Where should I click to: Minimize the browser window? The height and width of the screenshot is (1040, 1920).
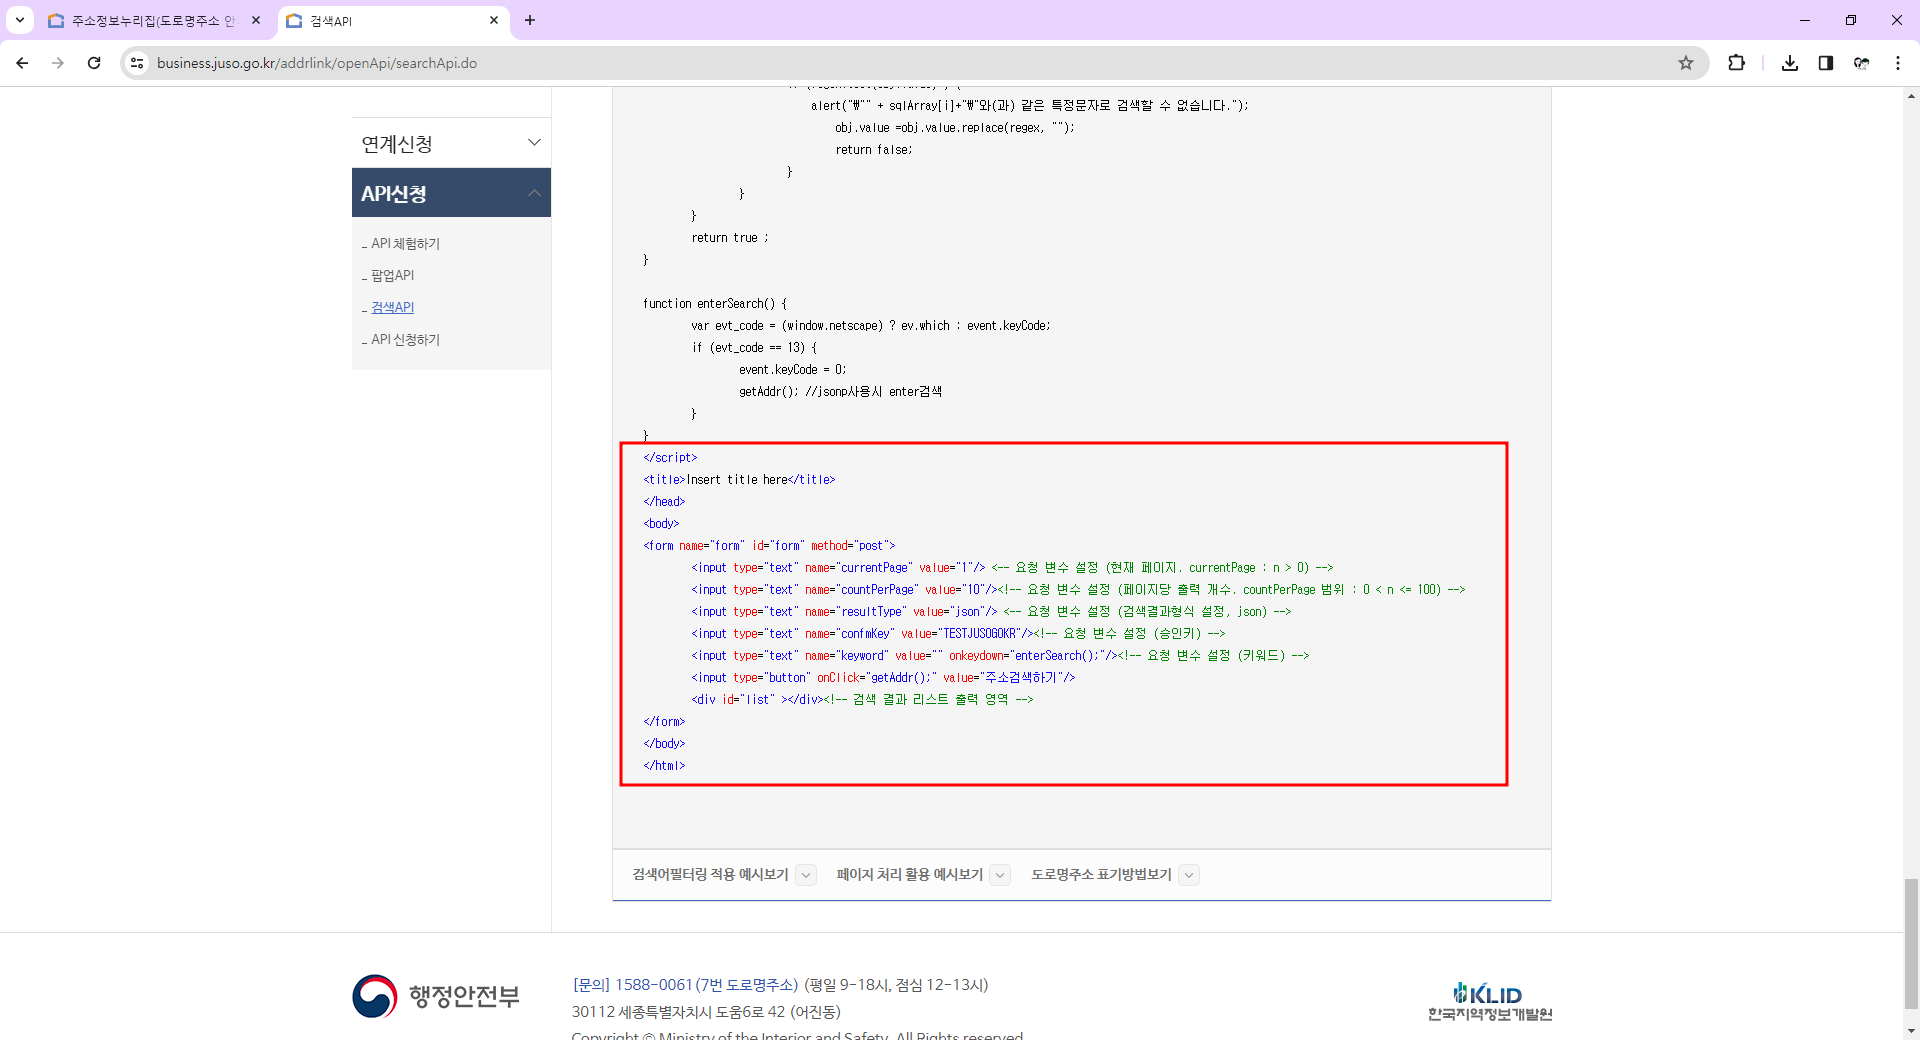pyautogui.click(x=1805, y=20)
